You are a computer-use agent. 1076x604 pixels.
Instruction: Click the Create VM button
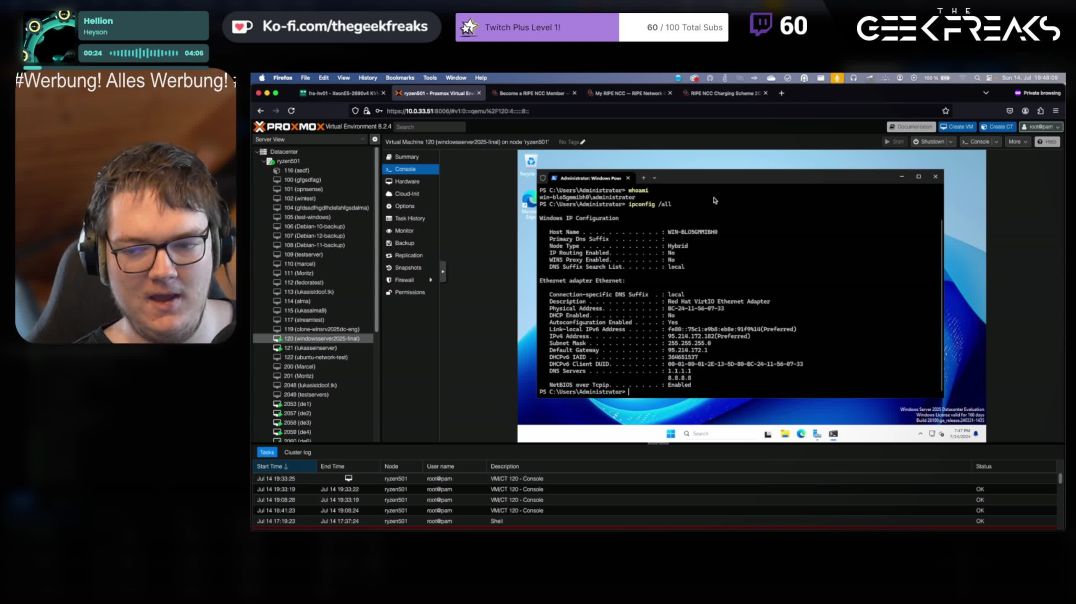957,127
